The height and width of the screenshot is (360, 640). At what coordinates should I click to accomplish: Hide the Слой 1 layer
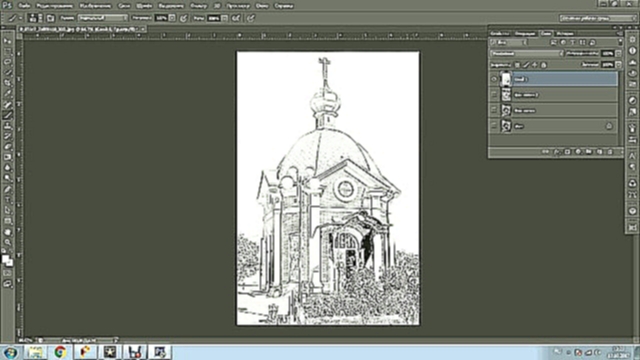tap(494, 79)
